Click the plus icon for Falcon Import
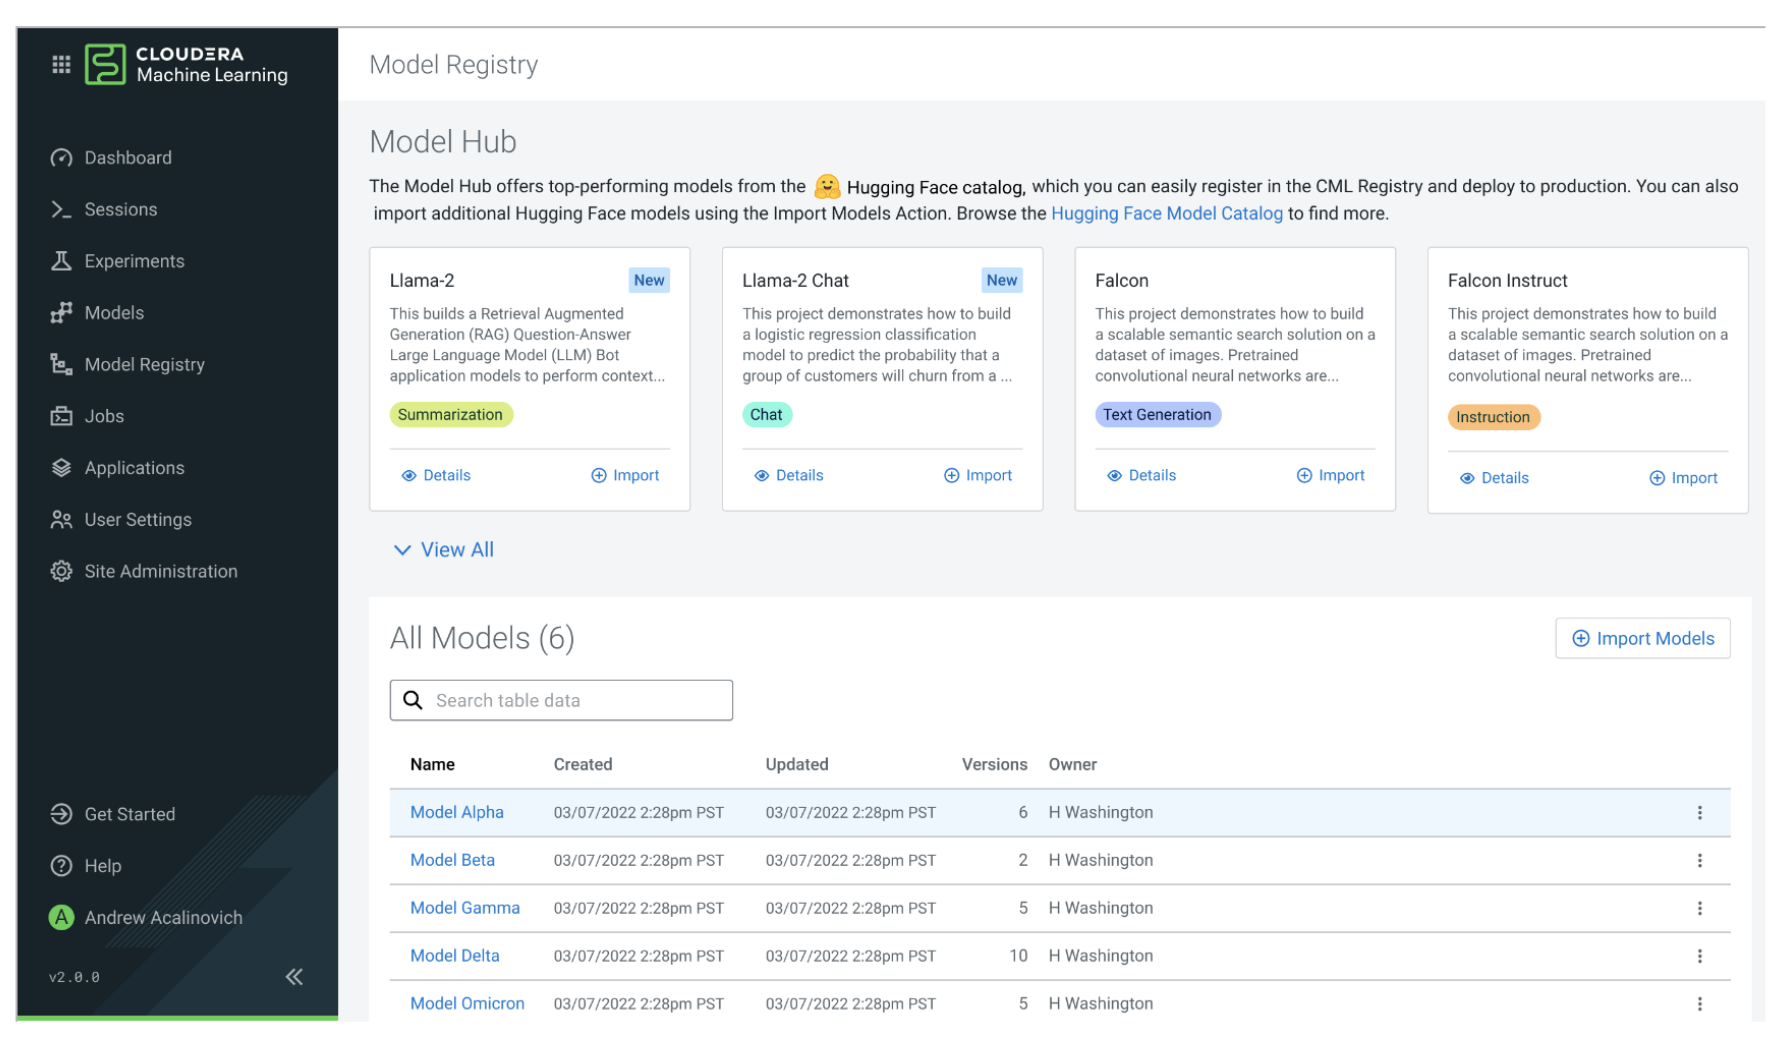Screen dimensions: 1786x1056 (1305, 477)
